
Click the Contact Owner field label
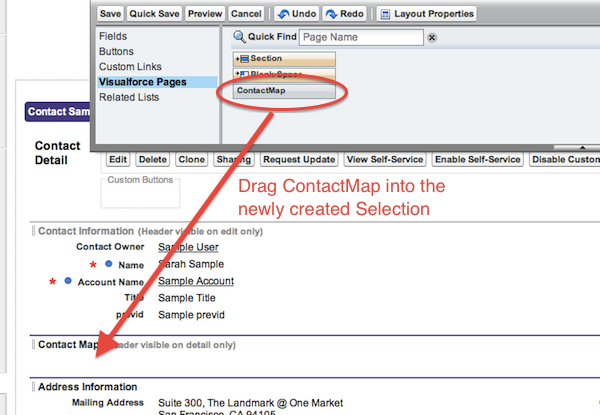(x=110, y=247)
